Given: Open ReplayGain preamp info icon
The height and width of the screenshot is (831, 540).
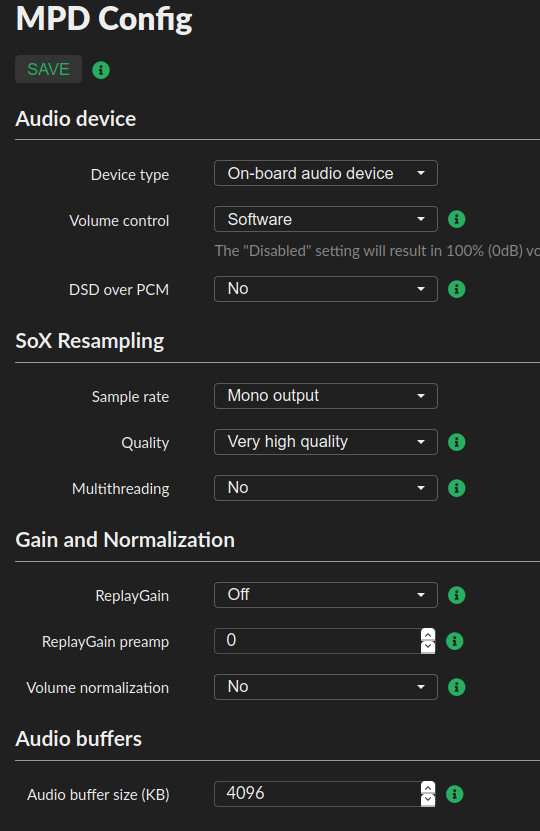Looking at the screenshot, I should pyautogui.click(x=454, y=641).
